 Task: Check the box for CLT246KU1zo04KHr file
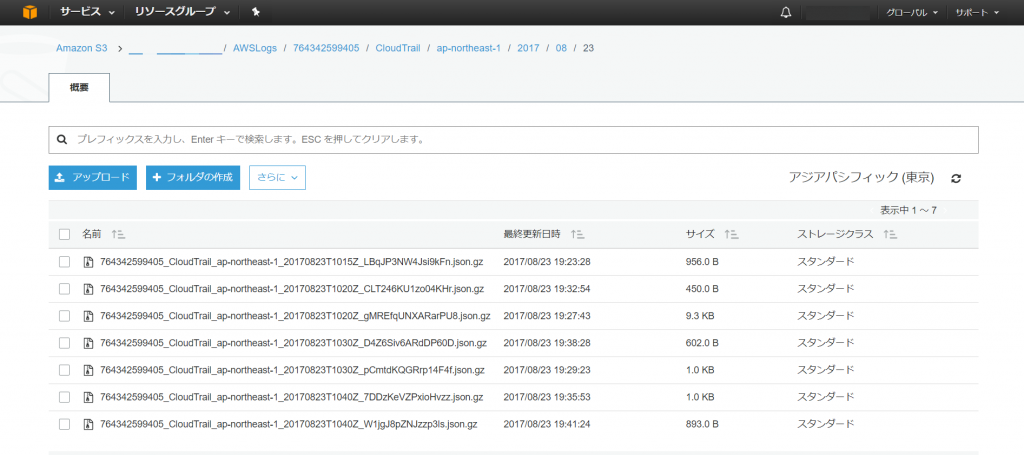[x=64, y=289]
